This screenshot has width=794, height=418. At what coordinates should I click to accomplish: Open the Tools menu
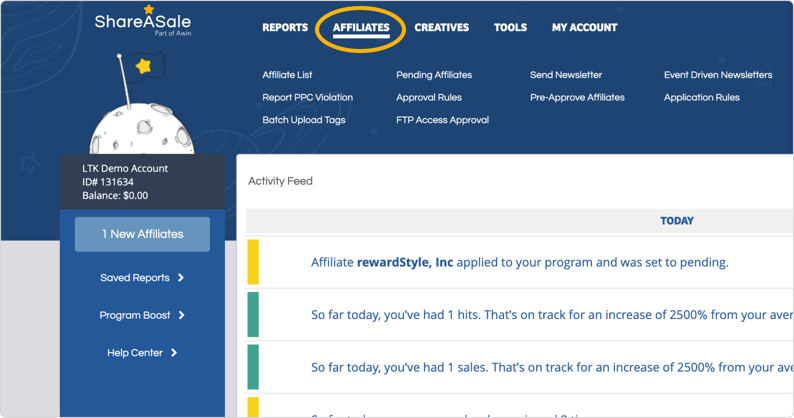pos(510,27)
